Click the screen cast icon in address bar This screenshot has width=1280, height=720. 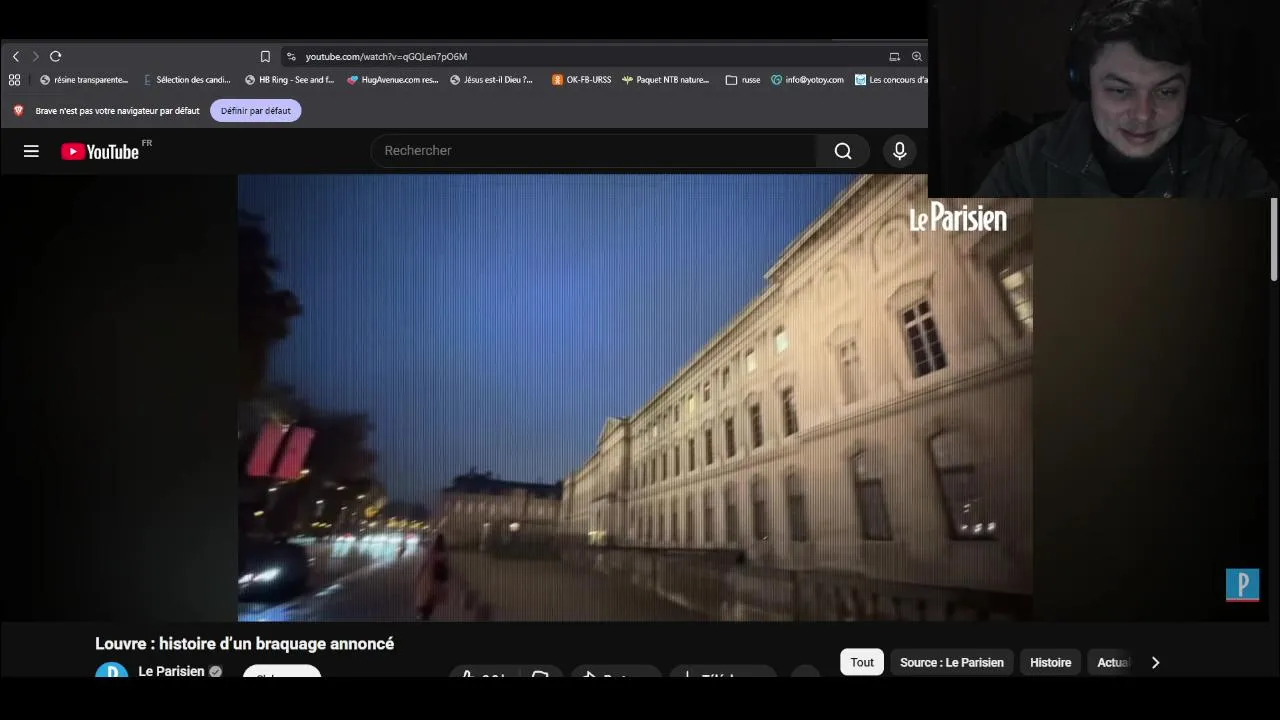click(895, 57)
